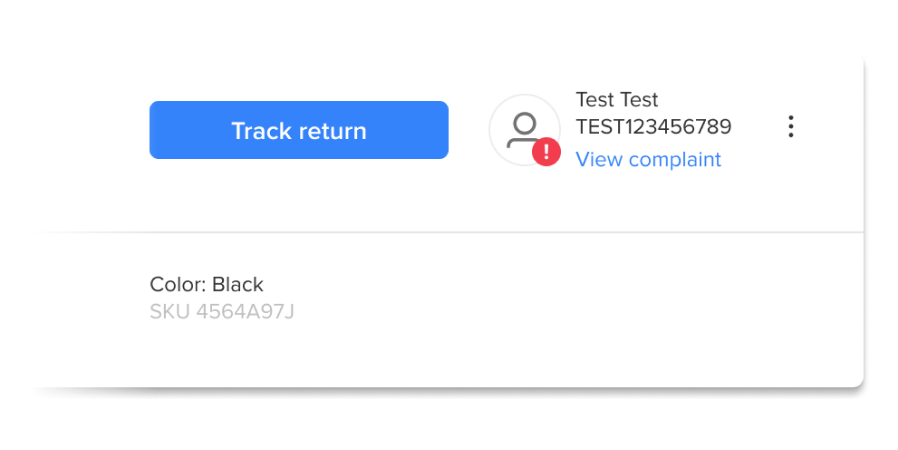Select the customer name Test Test
This screenshot has width=898, height=450.
click(617, 100)
